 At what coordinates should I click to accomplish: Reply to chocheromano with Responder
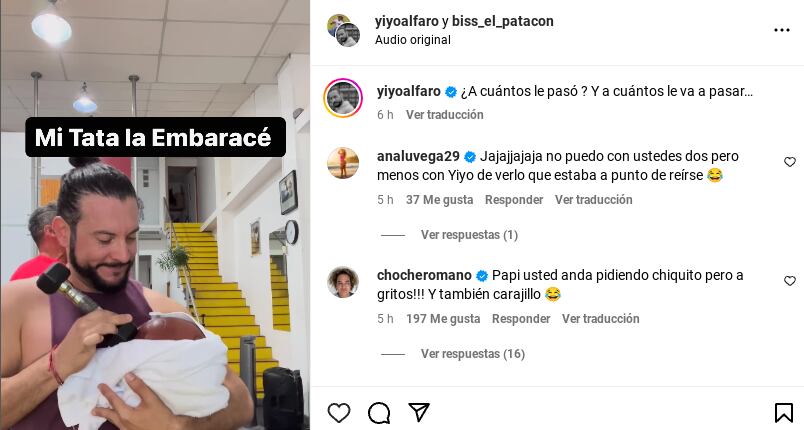521,319
